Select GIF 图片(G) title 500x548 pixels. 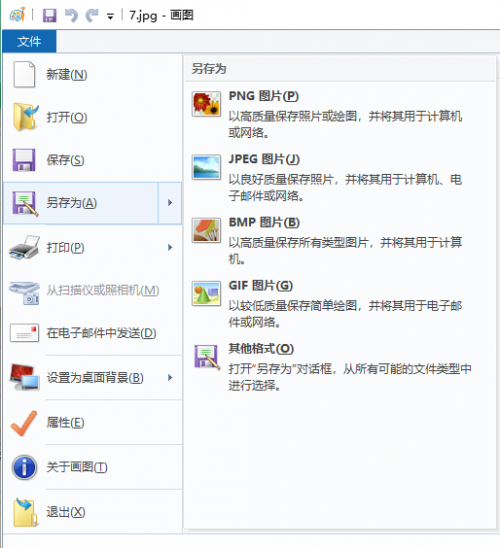[261, 286]
